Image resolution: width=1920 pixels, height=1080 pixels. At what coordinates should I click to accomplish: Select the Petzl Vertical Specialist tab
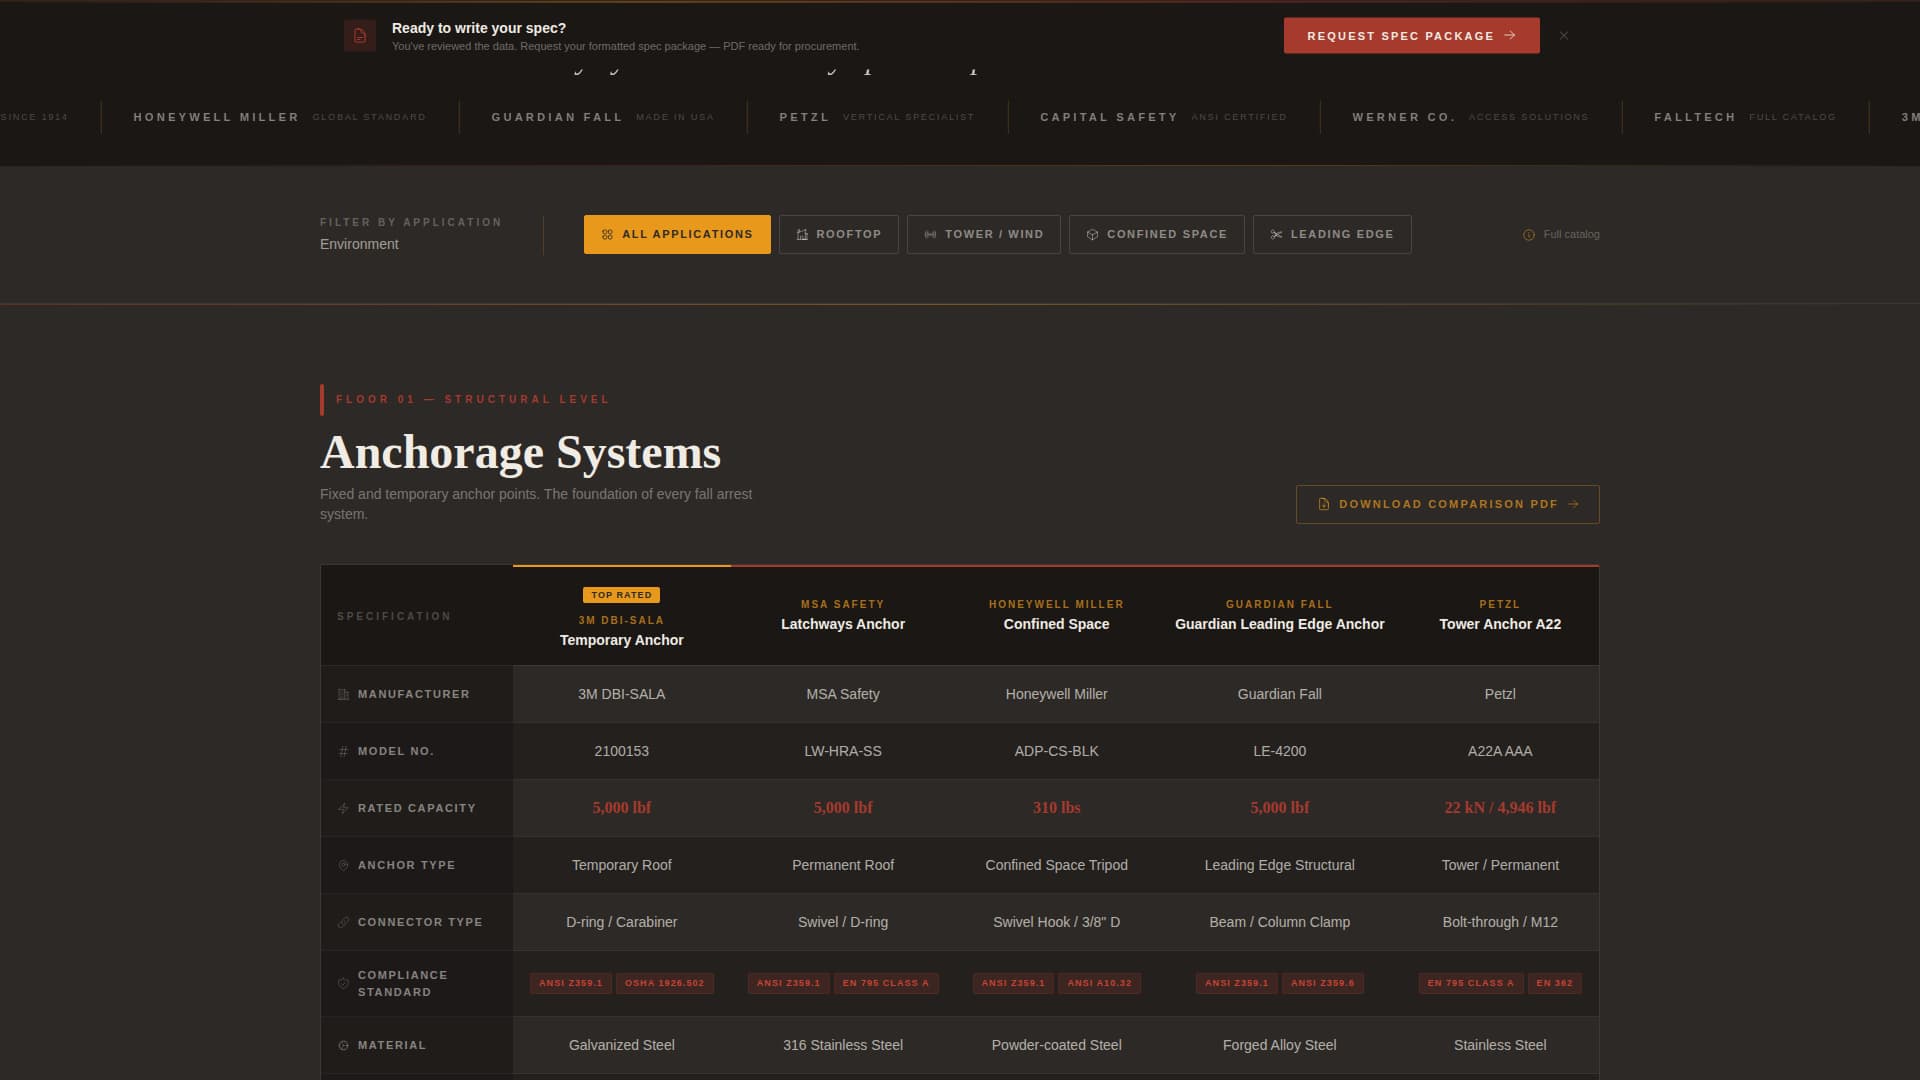(x=876, y=117)
